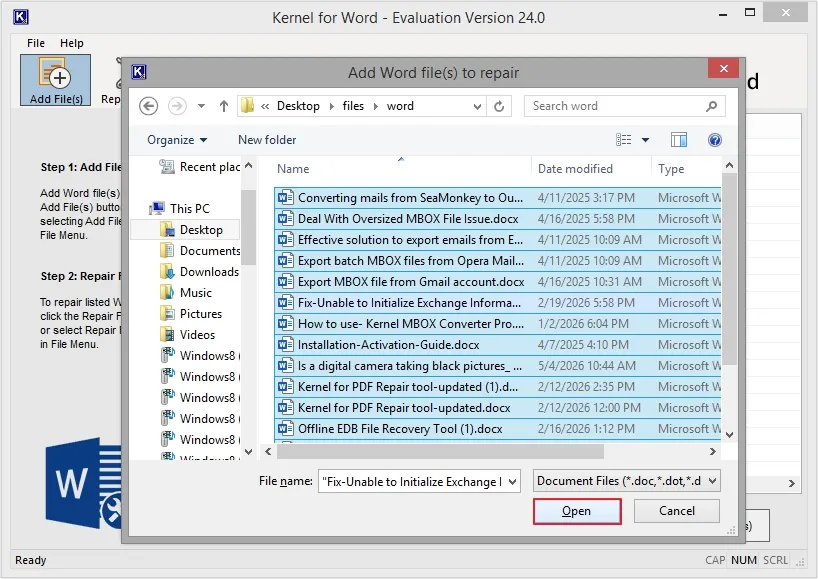Go to Desktop in address path
The image size is (818, 579).
(298, 106)
